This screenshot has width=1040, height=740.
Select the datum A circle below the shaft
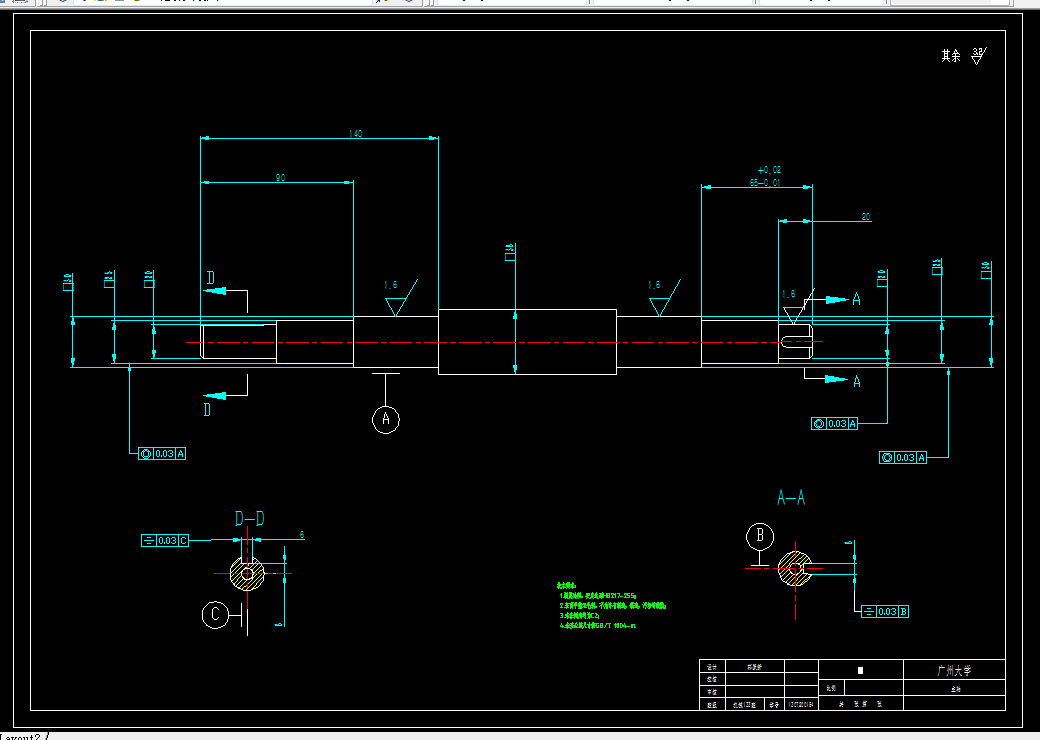[x=386, y=420]
